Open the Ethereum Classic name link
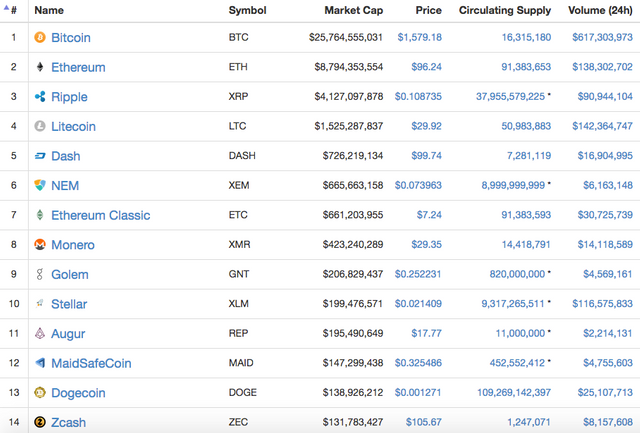This screenshot has height=433, width=640. [101, 215]
